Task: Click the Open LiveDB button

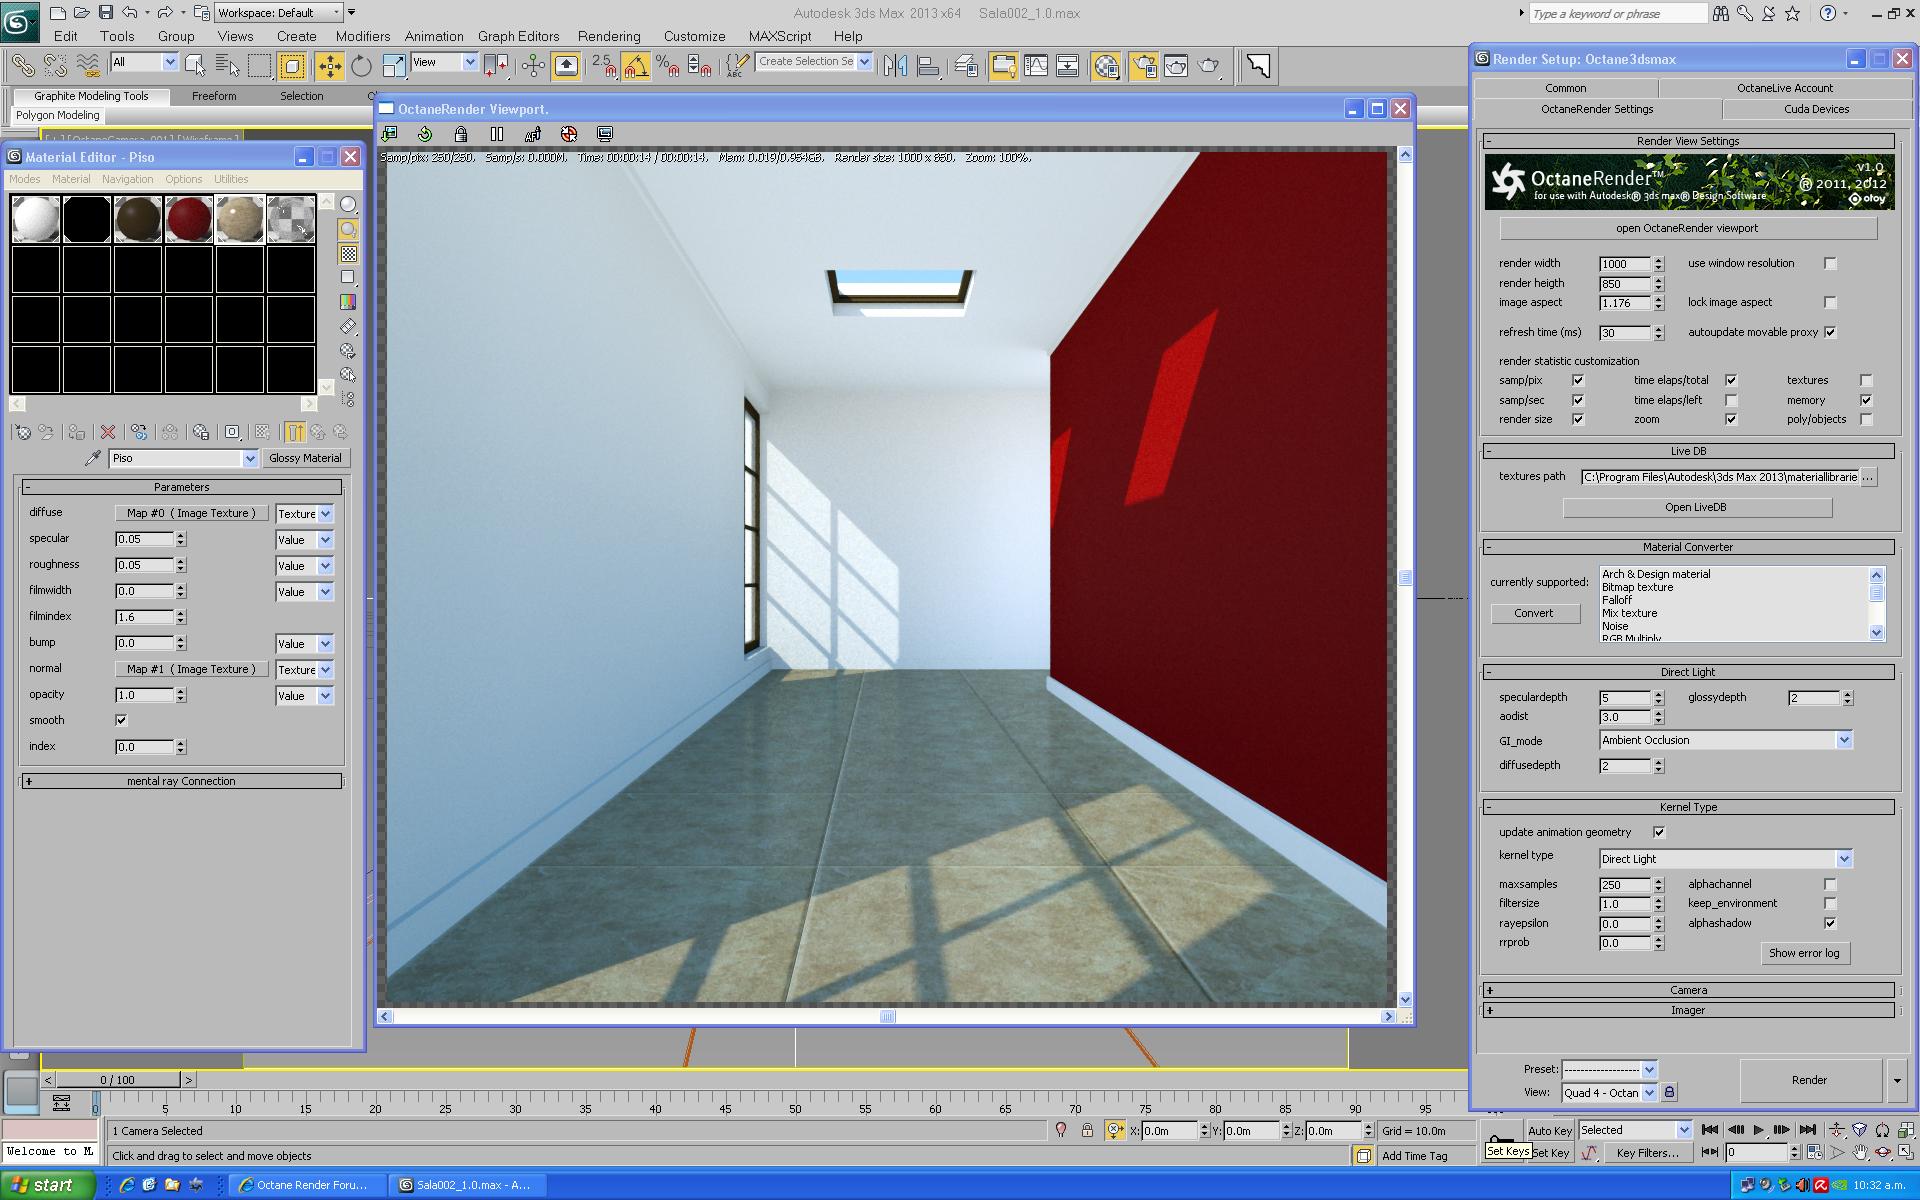Action: 1696,507
